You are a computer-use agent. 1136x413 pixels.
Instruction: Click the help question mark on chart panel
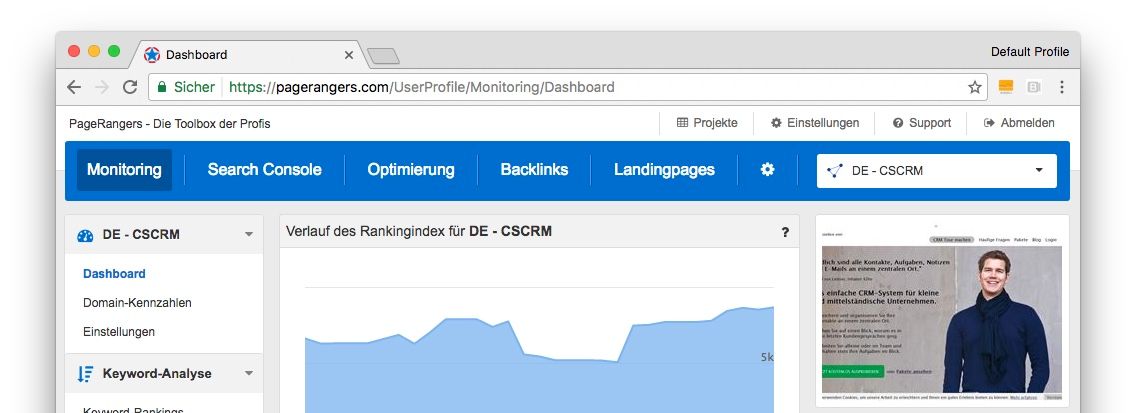[785, 232]
